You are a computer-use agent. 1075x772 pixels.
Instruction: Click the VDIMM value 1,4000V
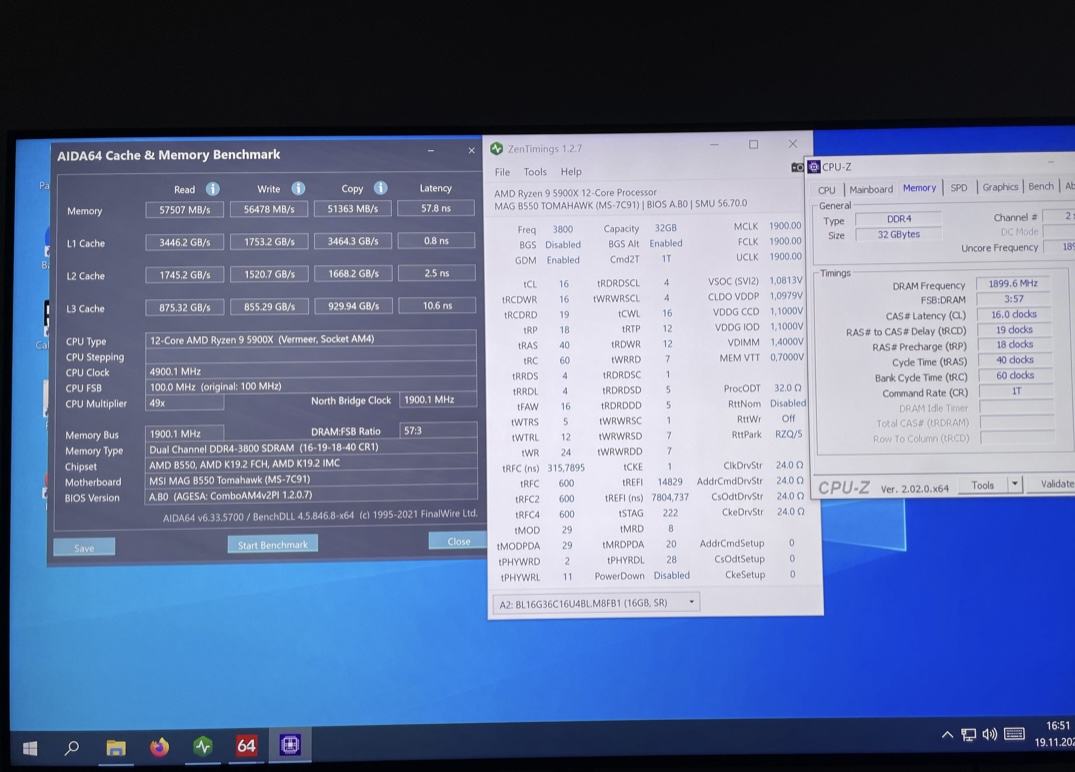coord(786,341)
